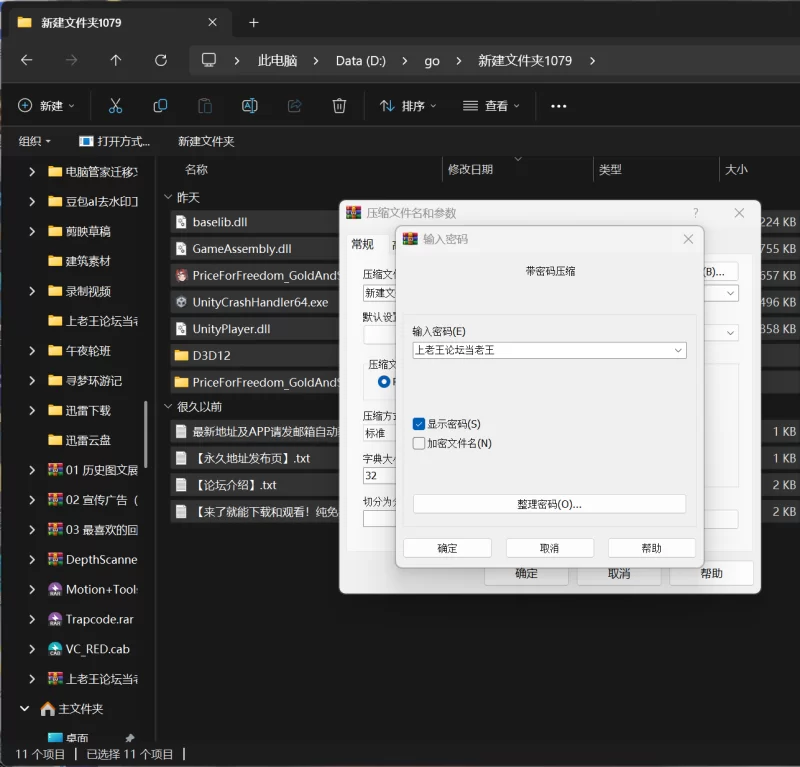Switch to the 常规 tab in archive dialog
Viewport: 800px width, 767px height.
[363, 244]
